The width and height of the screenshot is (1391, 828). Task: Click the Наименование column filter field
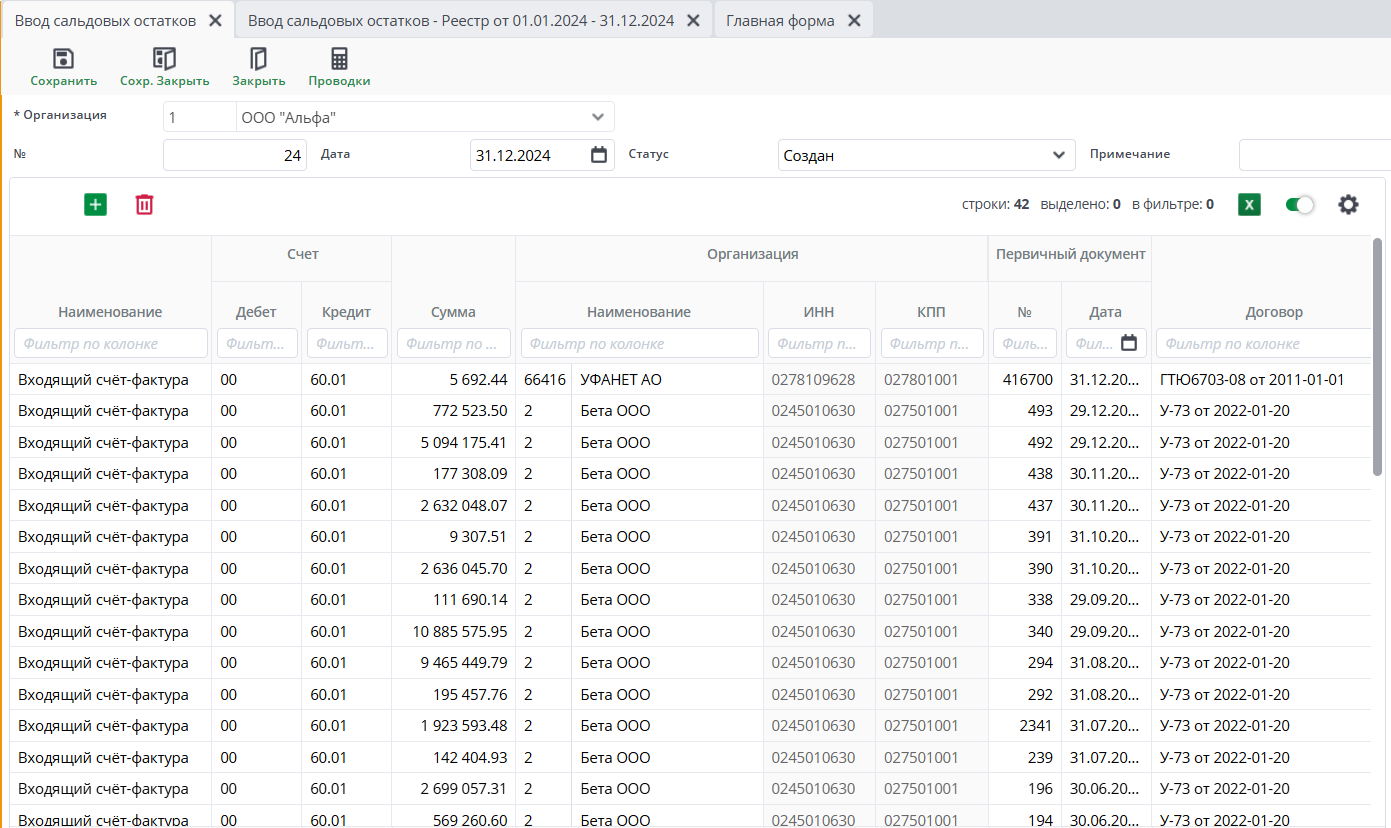pos(110,343)
